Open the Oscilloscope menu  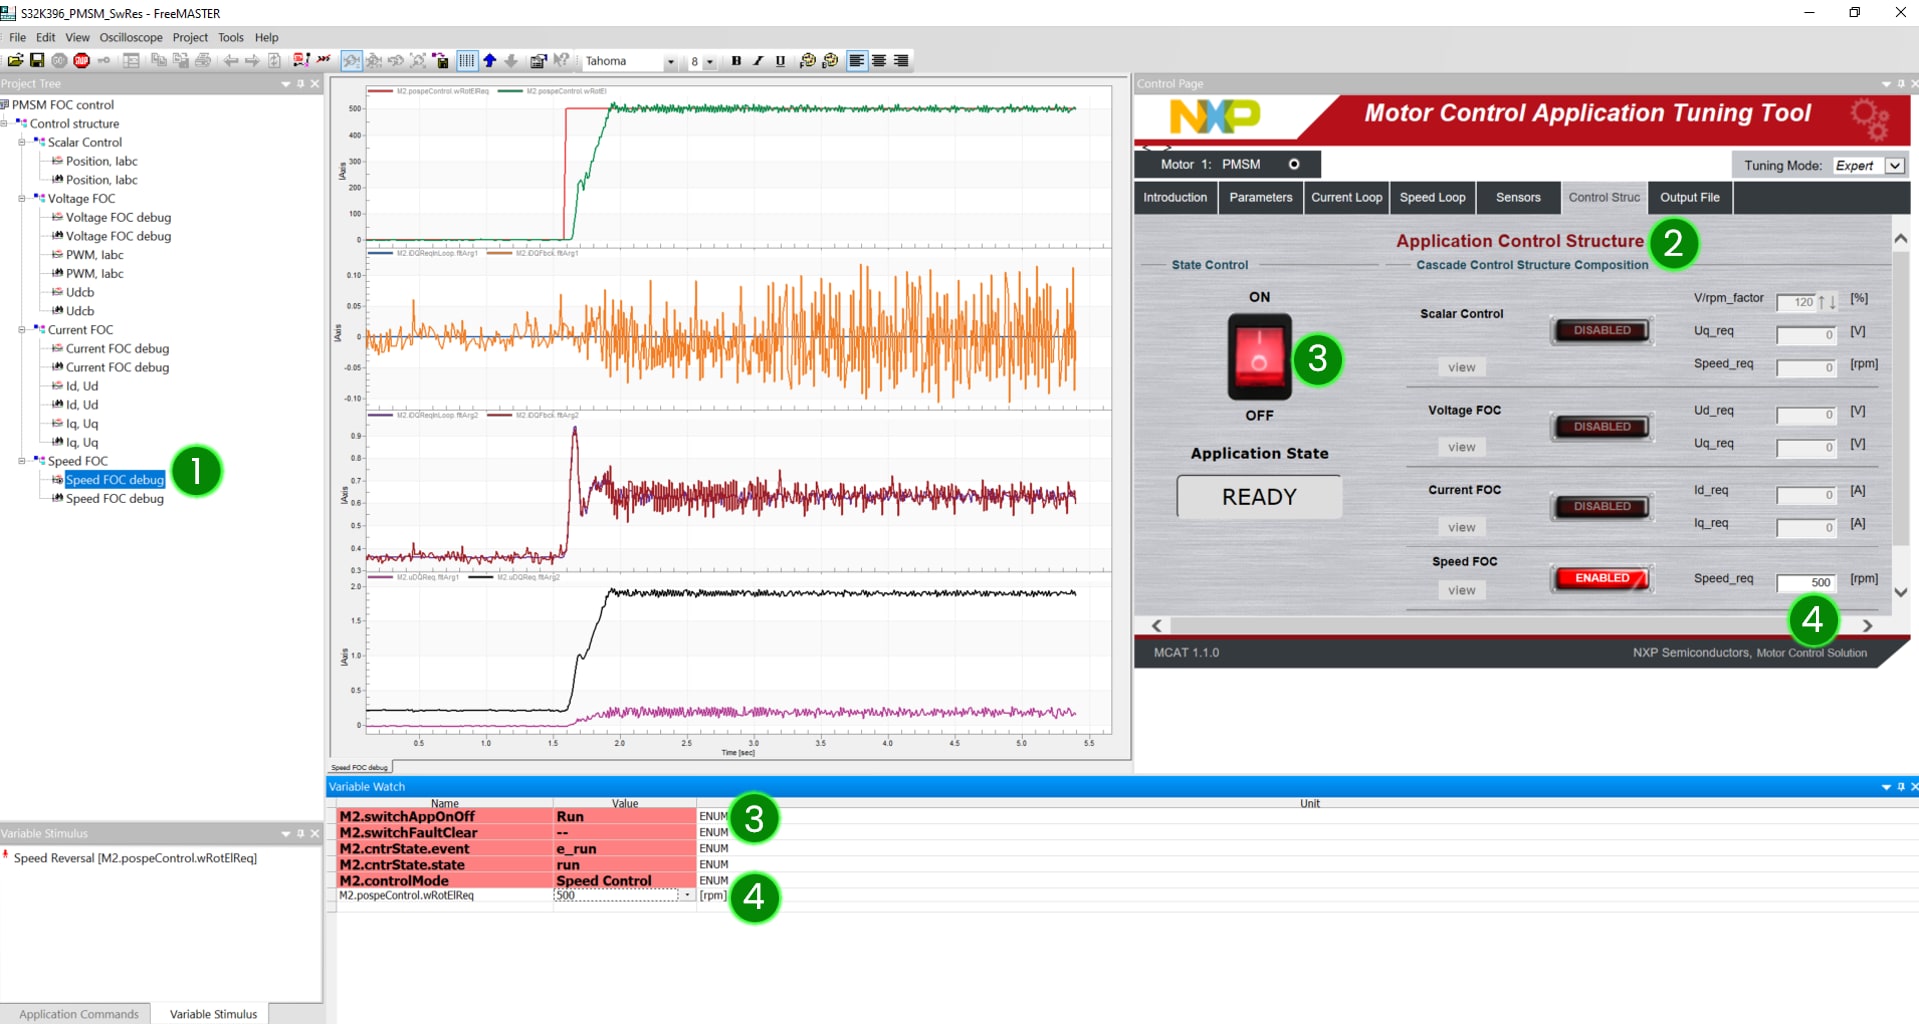point(130,38)
